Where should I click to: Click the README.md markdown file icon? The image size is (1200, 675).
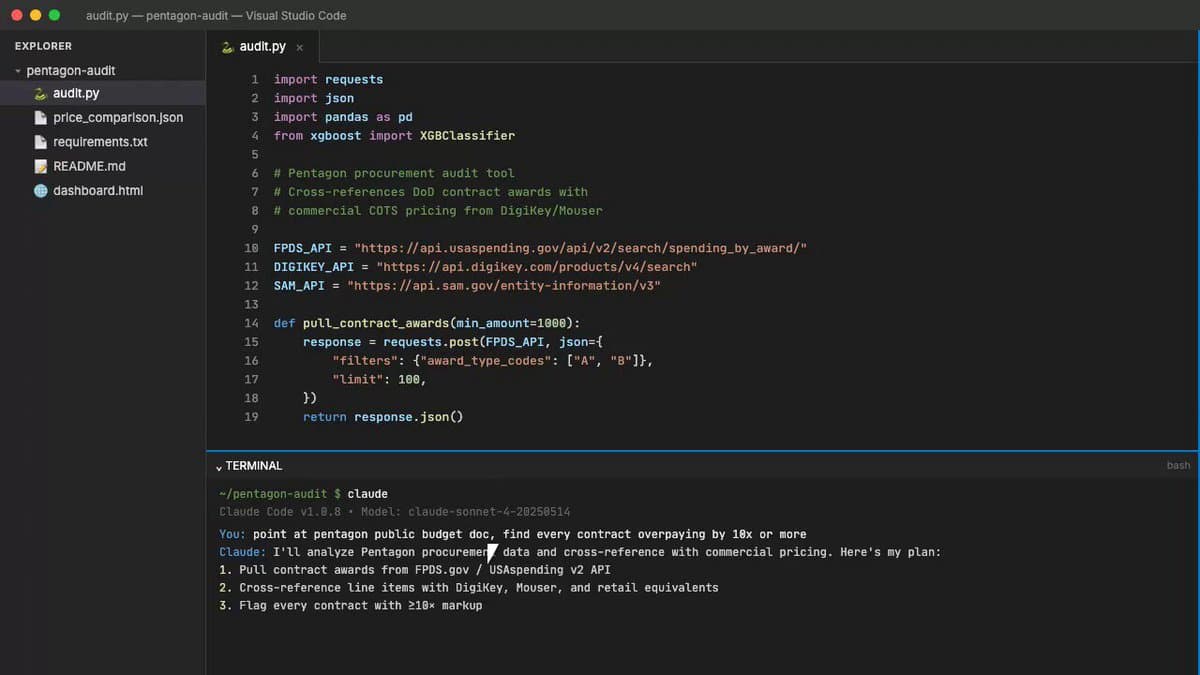tap(40, 167)
